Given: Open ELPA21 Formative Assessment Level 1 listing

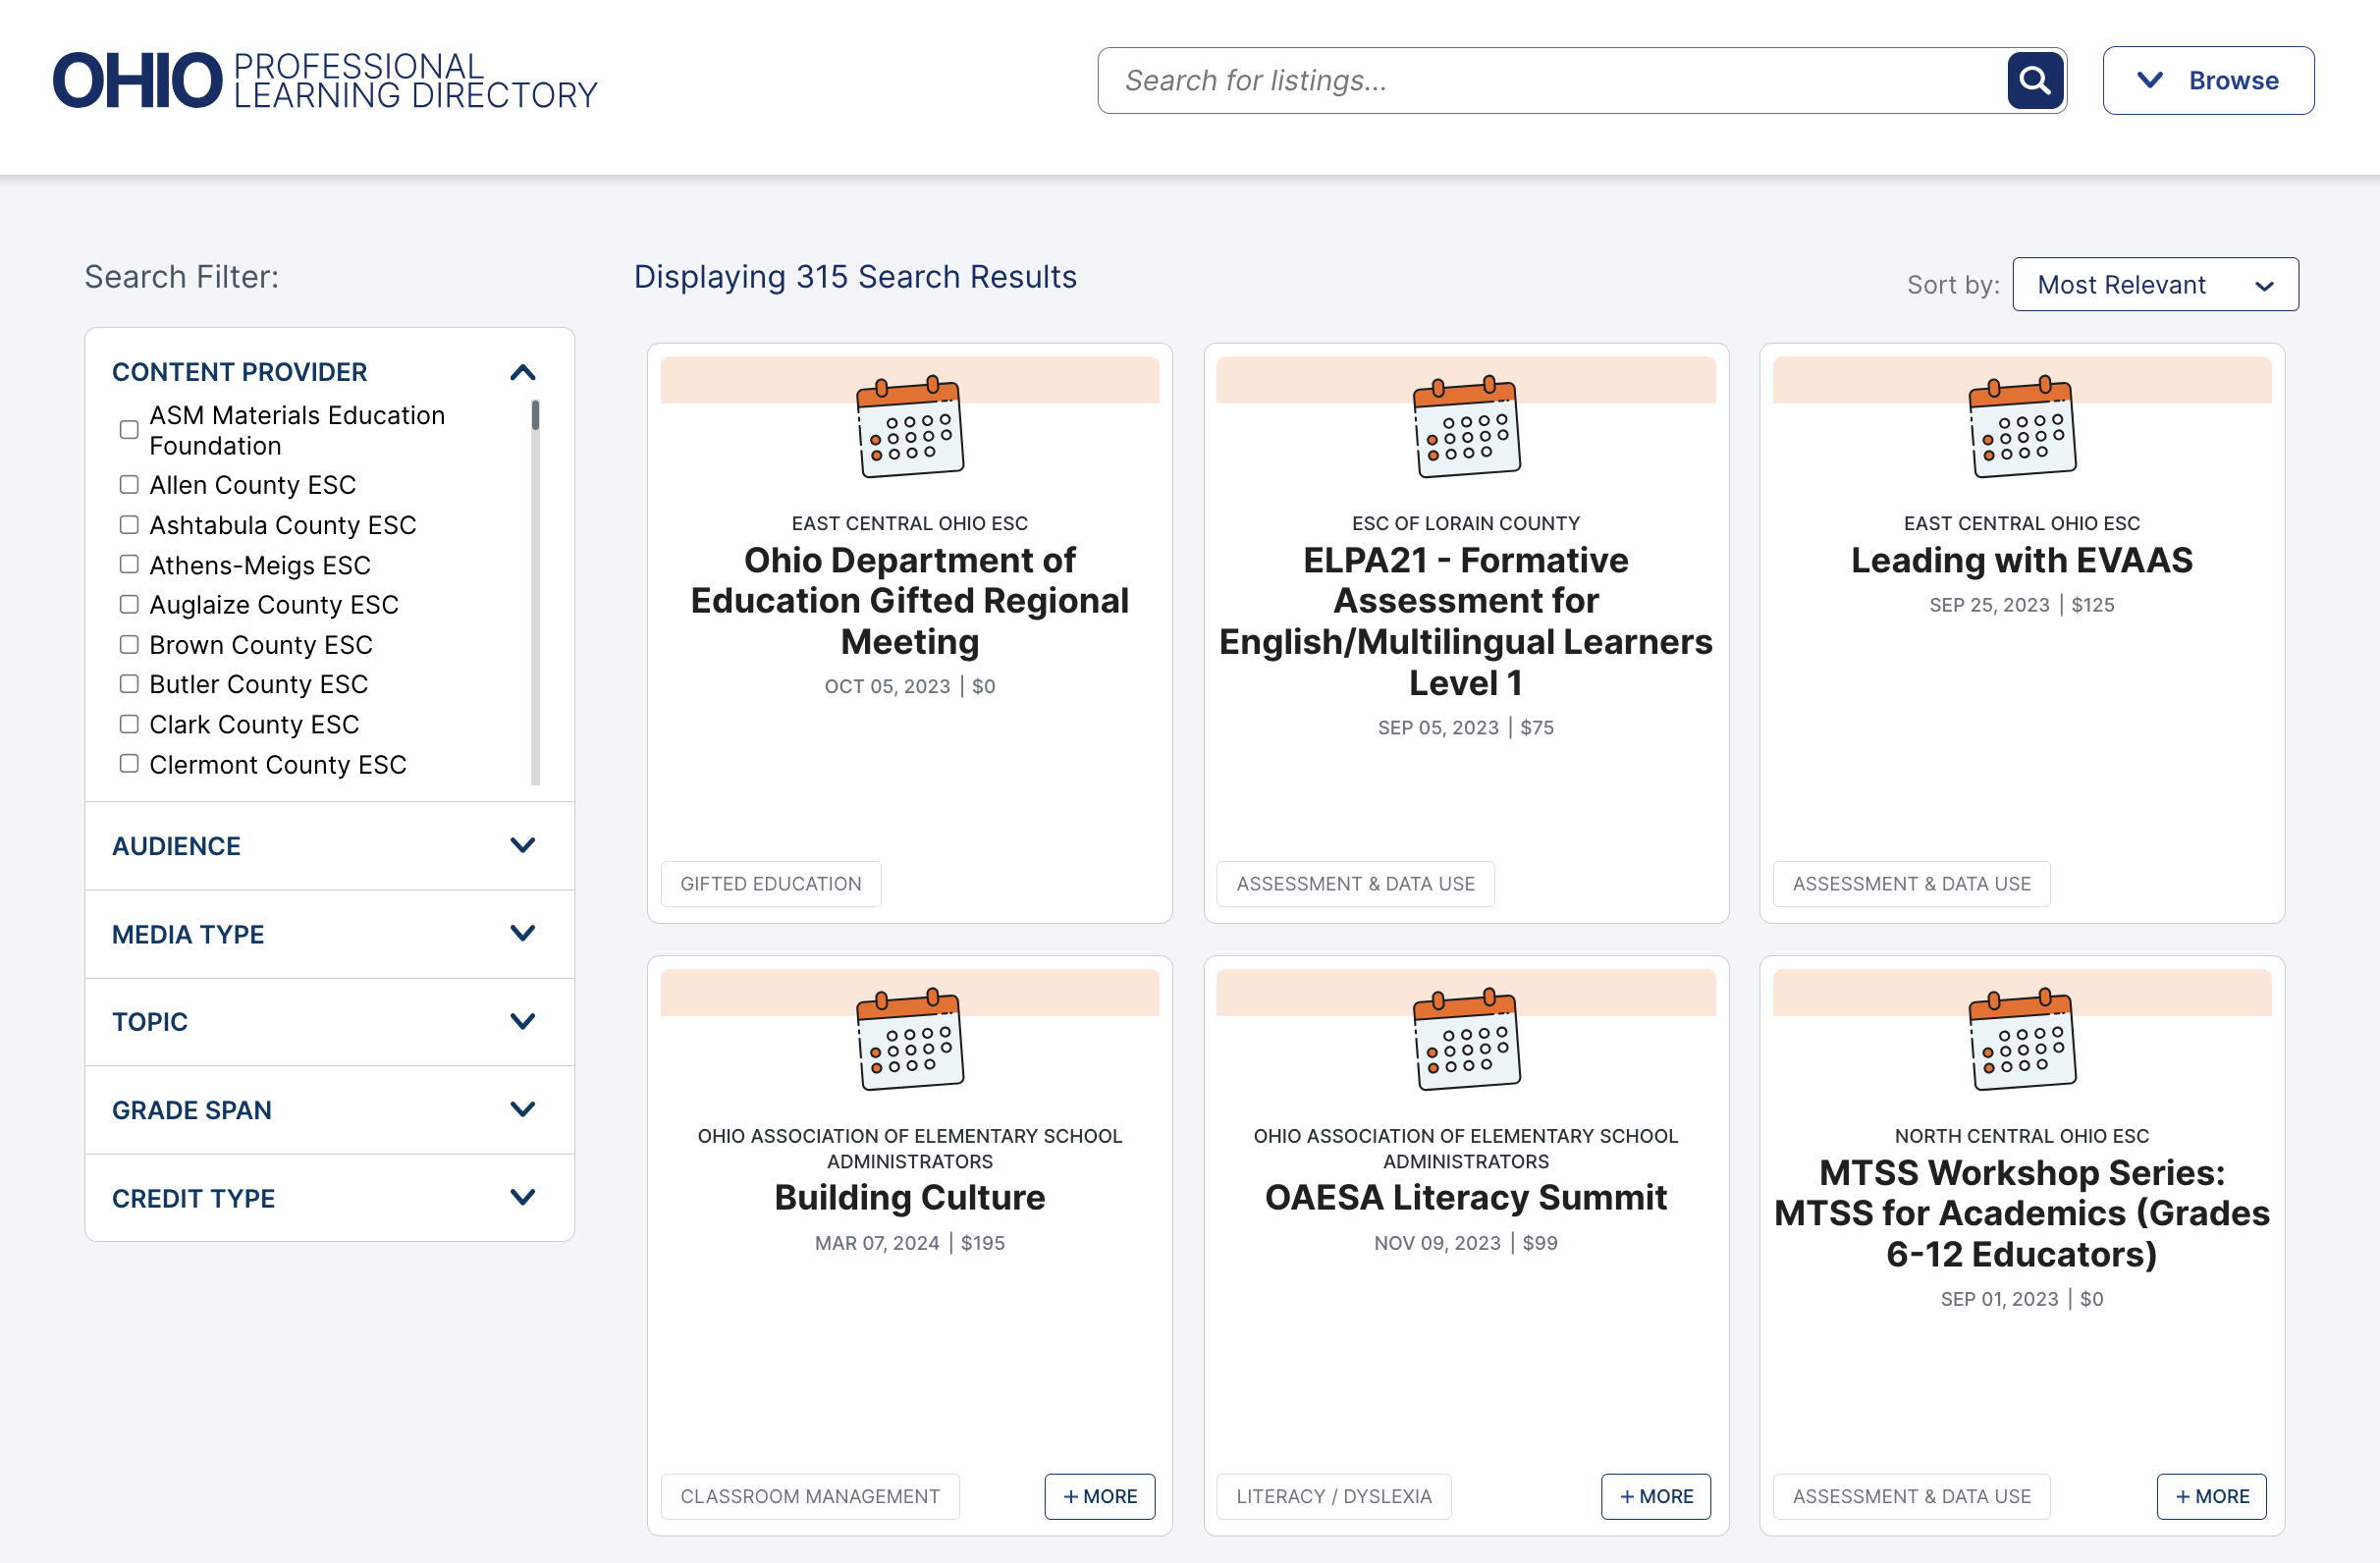Looking at the screenshot, I should tap(1466, 621).
